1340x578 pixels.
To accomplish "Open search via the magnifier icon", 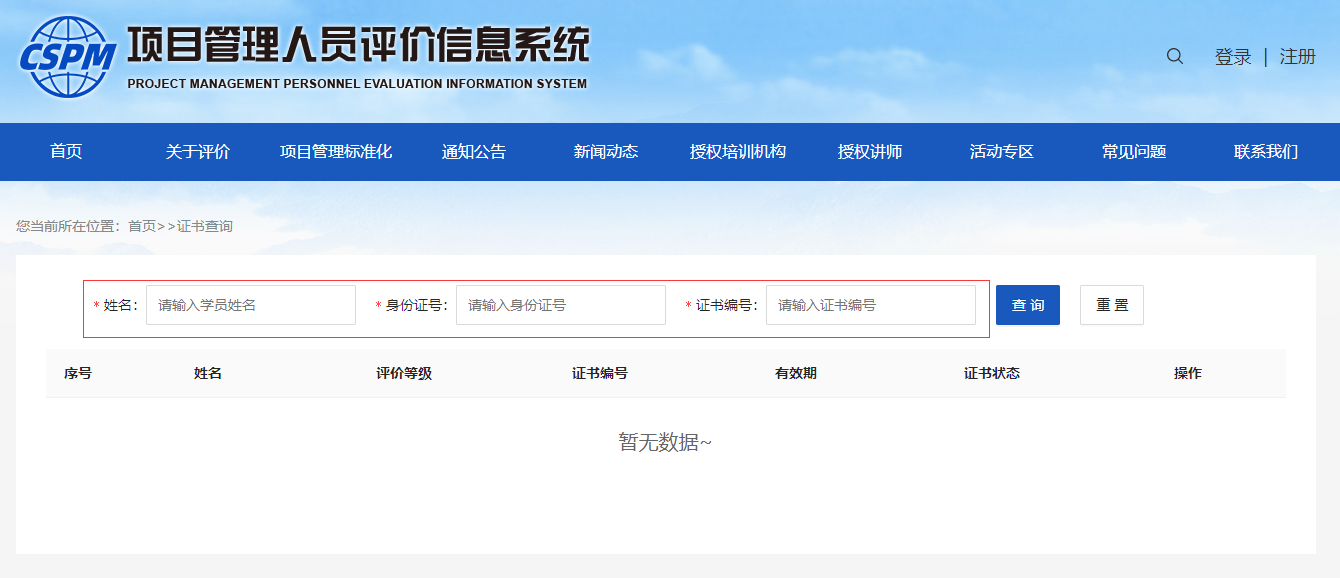I will (1175, 57).
